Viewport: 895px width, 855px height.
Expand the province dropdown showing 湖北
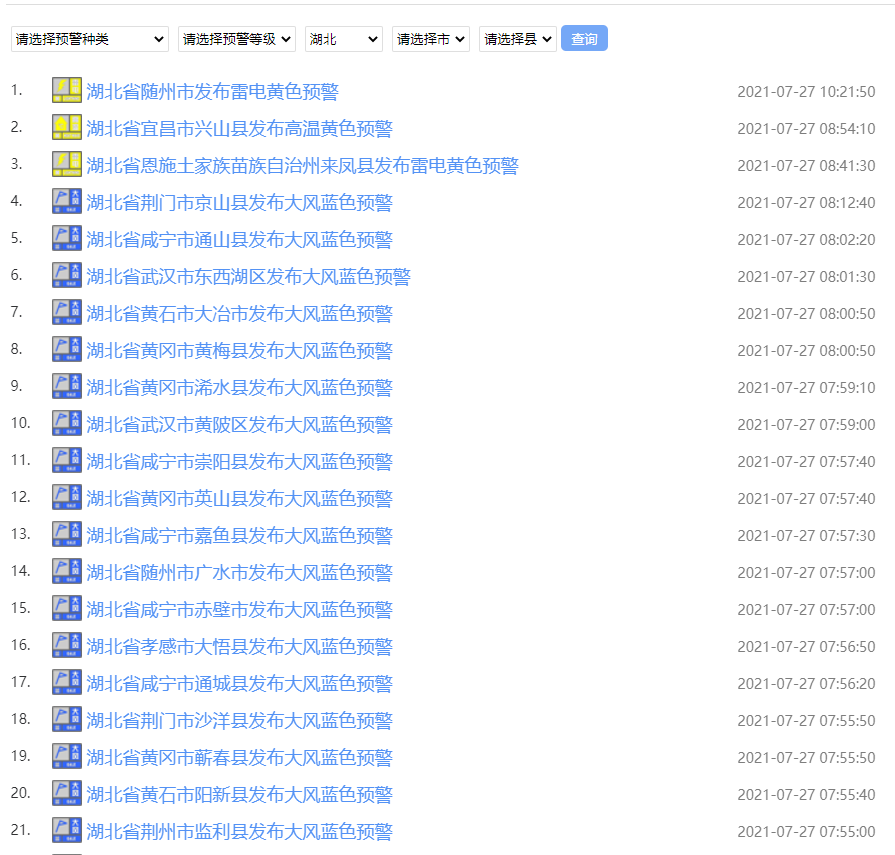coord(344,39)
